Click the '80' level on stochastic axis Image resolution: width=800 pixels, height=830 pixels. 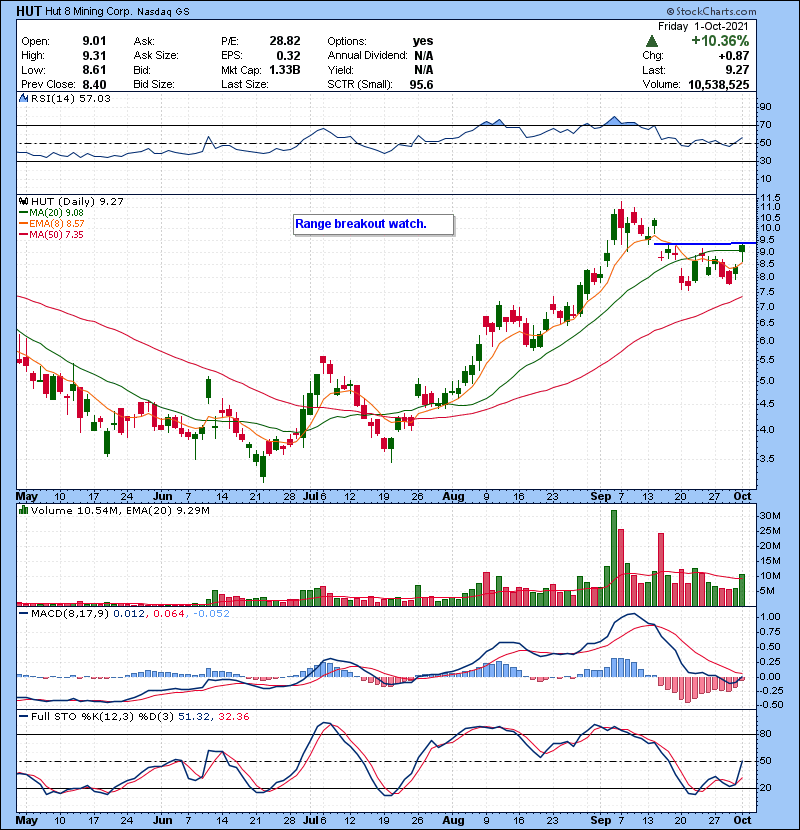[x=766, y=734]
